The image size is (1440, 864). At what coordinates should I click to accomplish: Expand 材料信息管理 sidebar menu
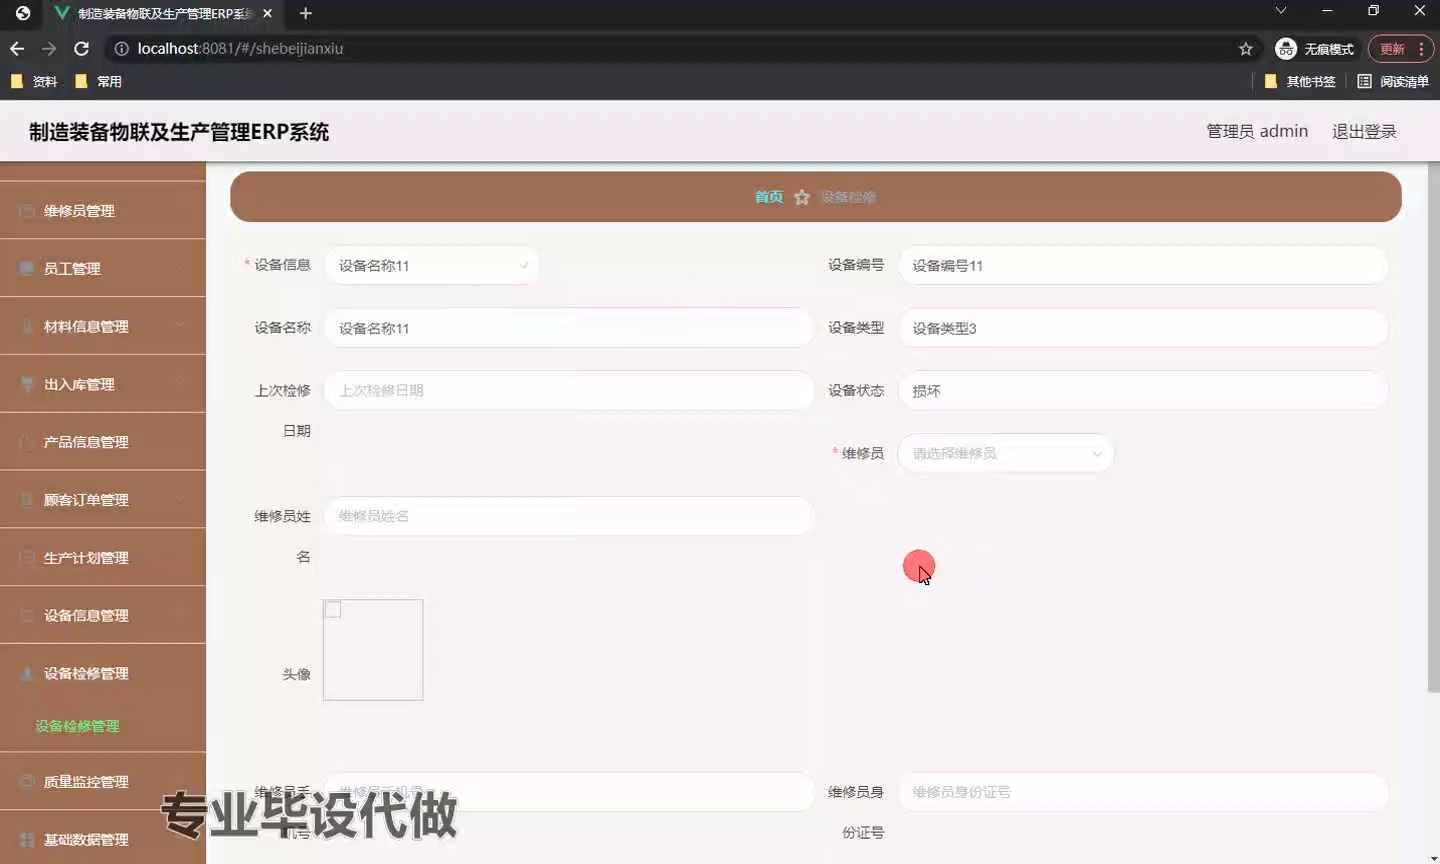[x=102, y=327]
